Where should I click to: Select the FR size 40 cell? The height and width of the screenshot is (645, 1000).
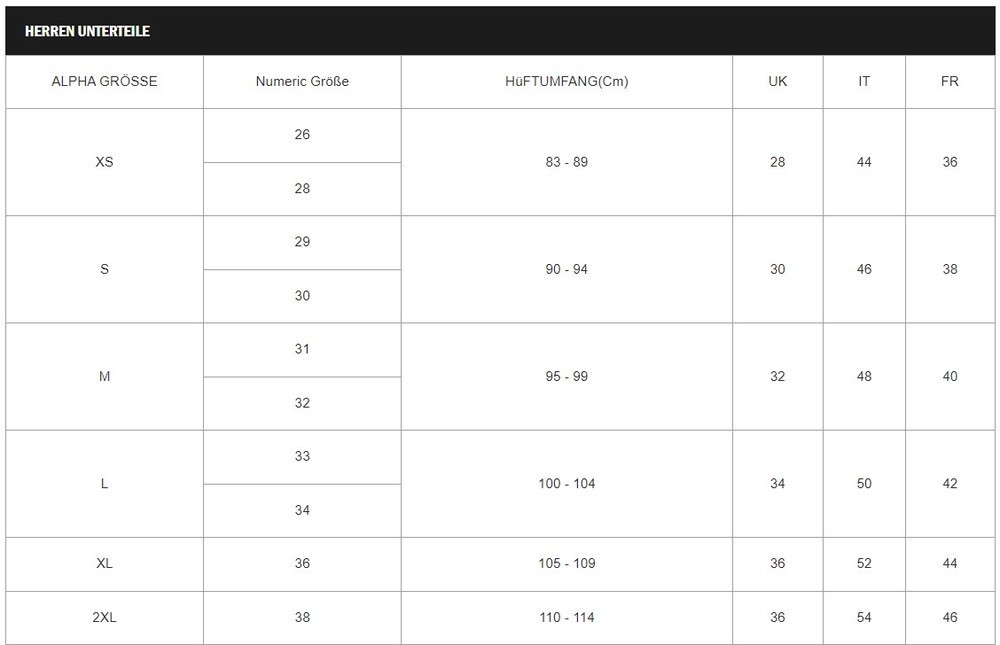(x=950, y=376)
